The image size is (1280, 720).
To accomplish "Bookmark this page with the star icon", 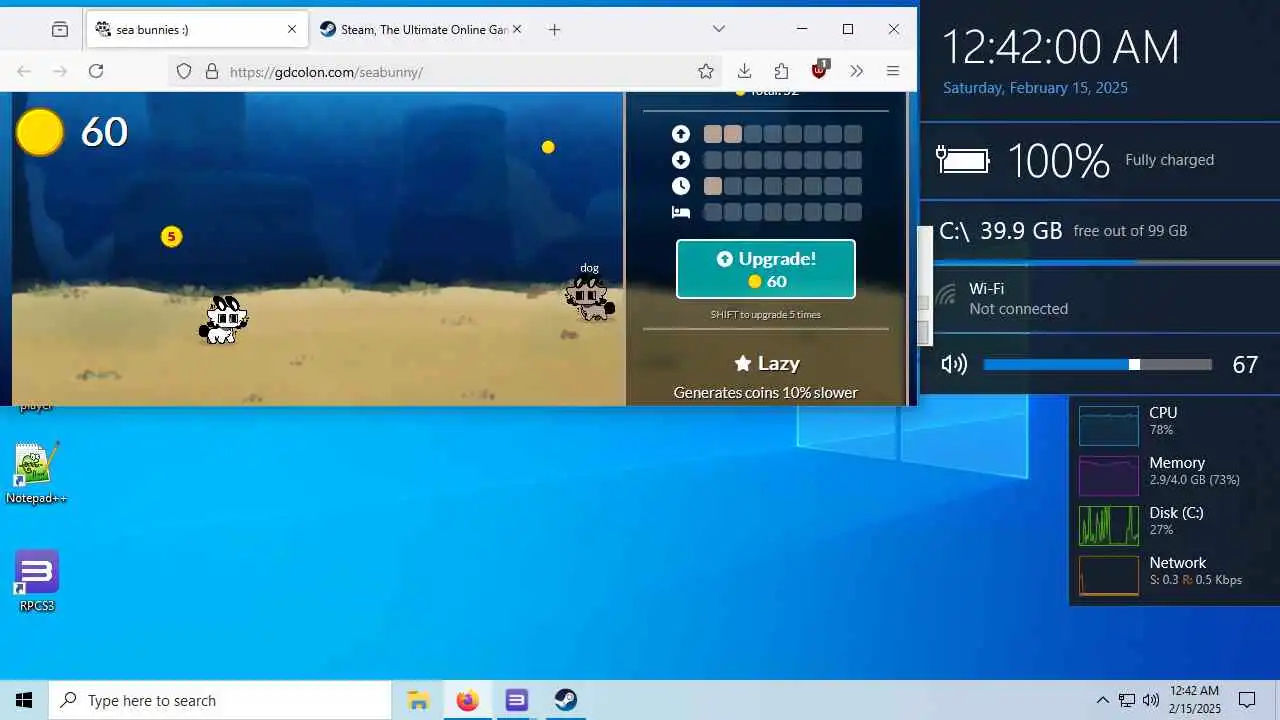I will click(x=706, y=71).
